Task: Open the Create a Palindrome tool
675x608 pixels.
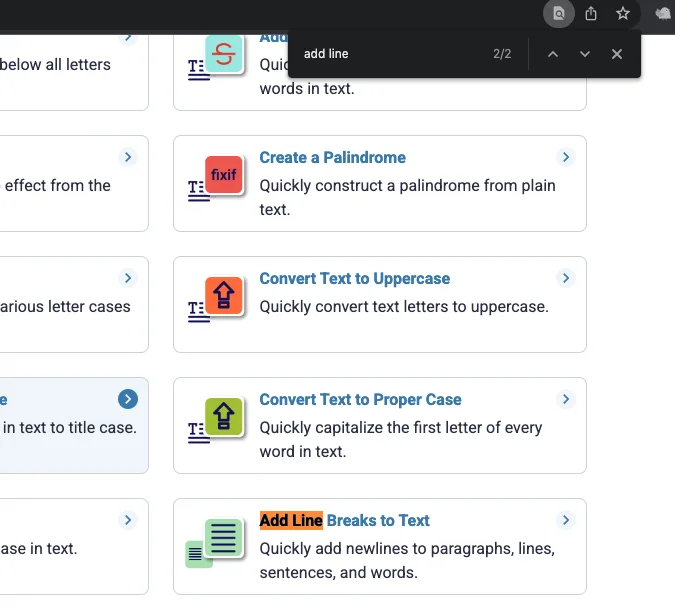Action: 332,158
